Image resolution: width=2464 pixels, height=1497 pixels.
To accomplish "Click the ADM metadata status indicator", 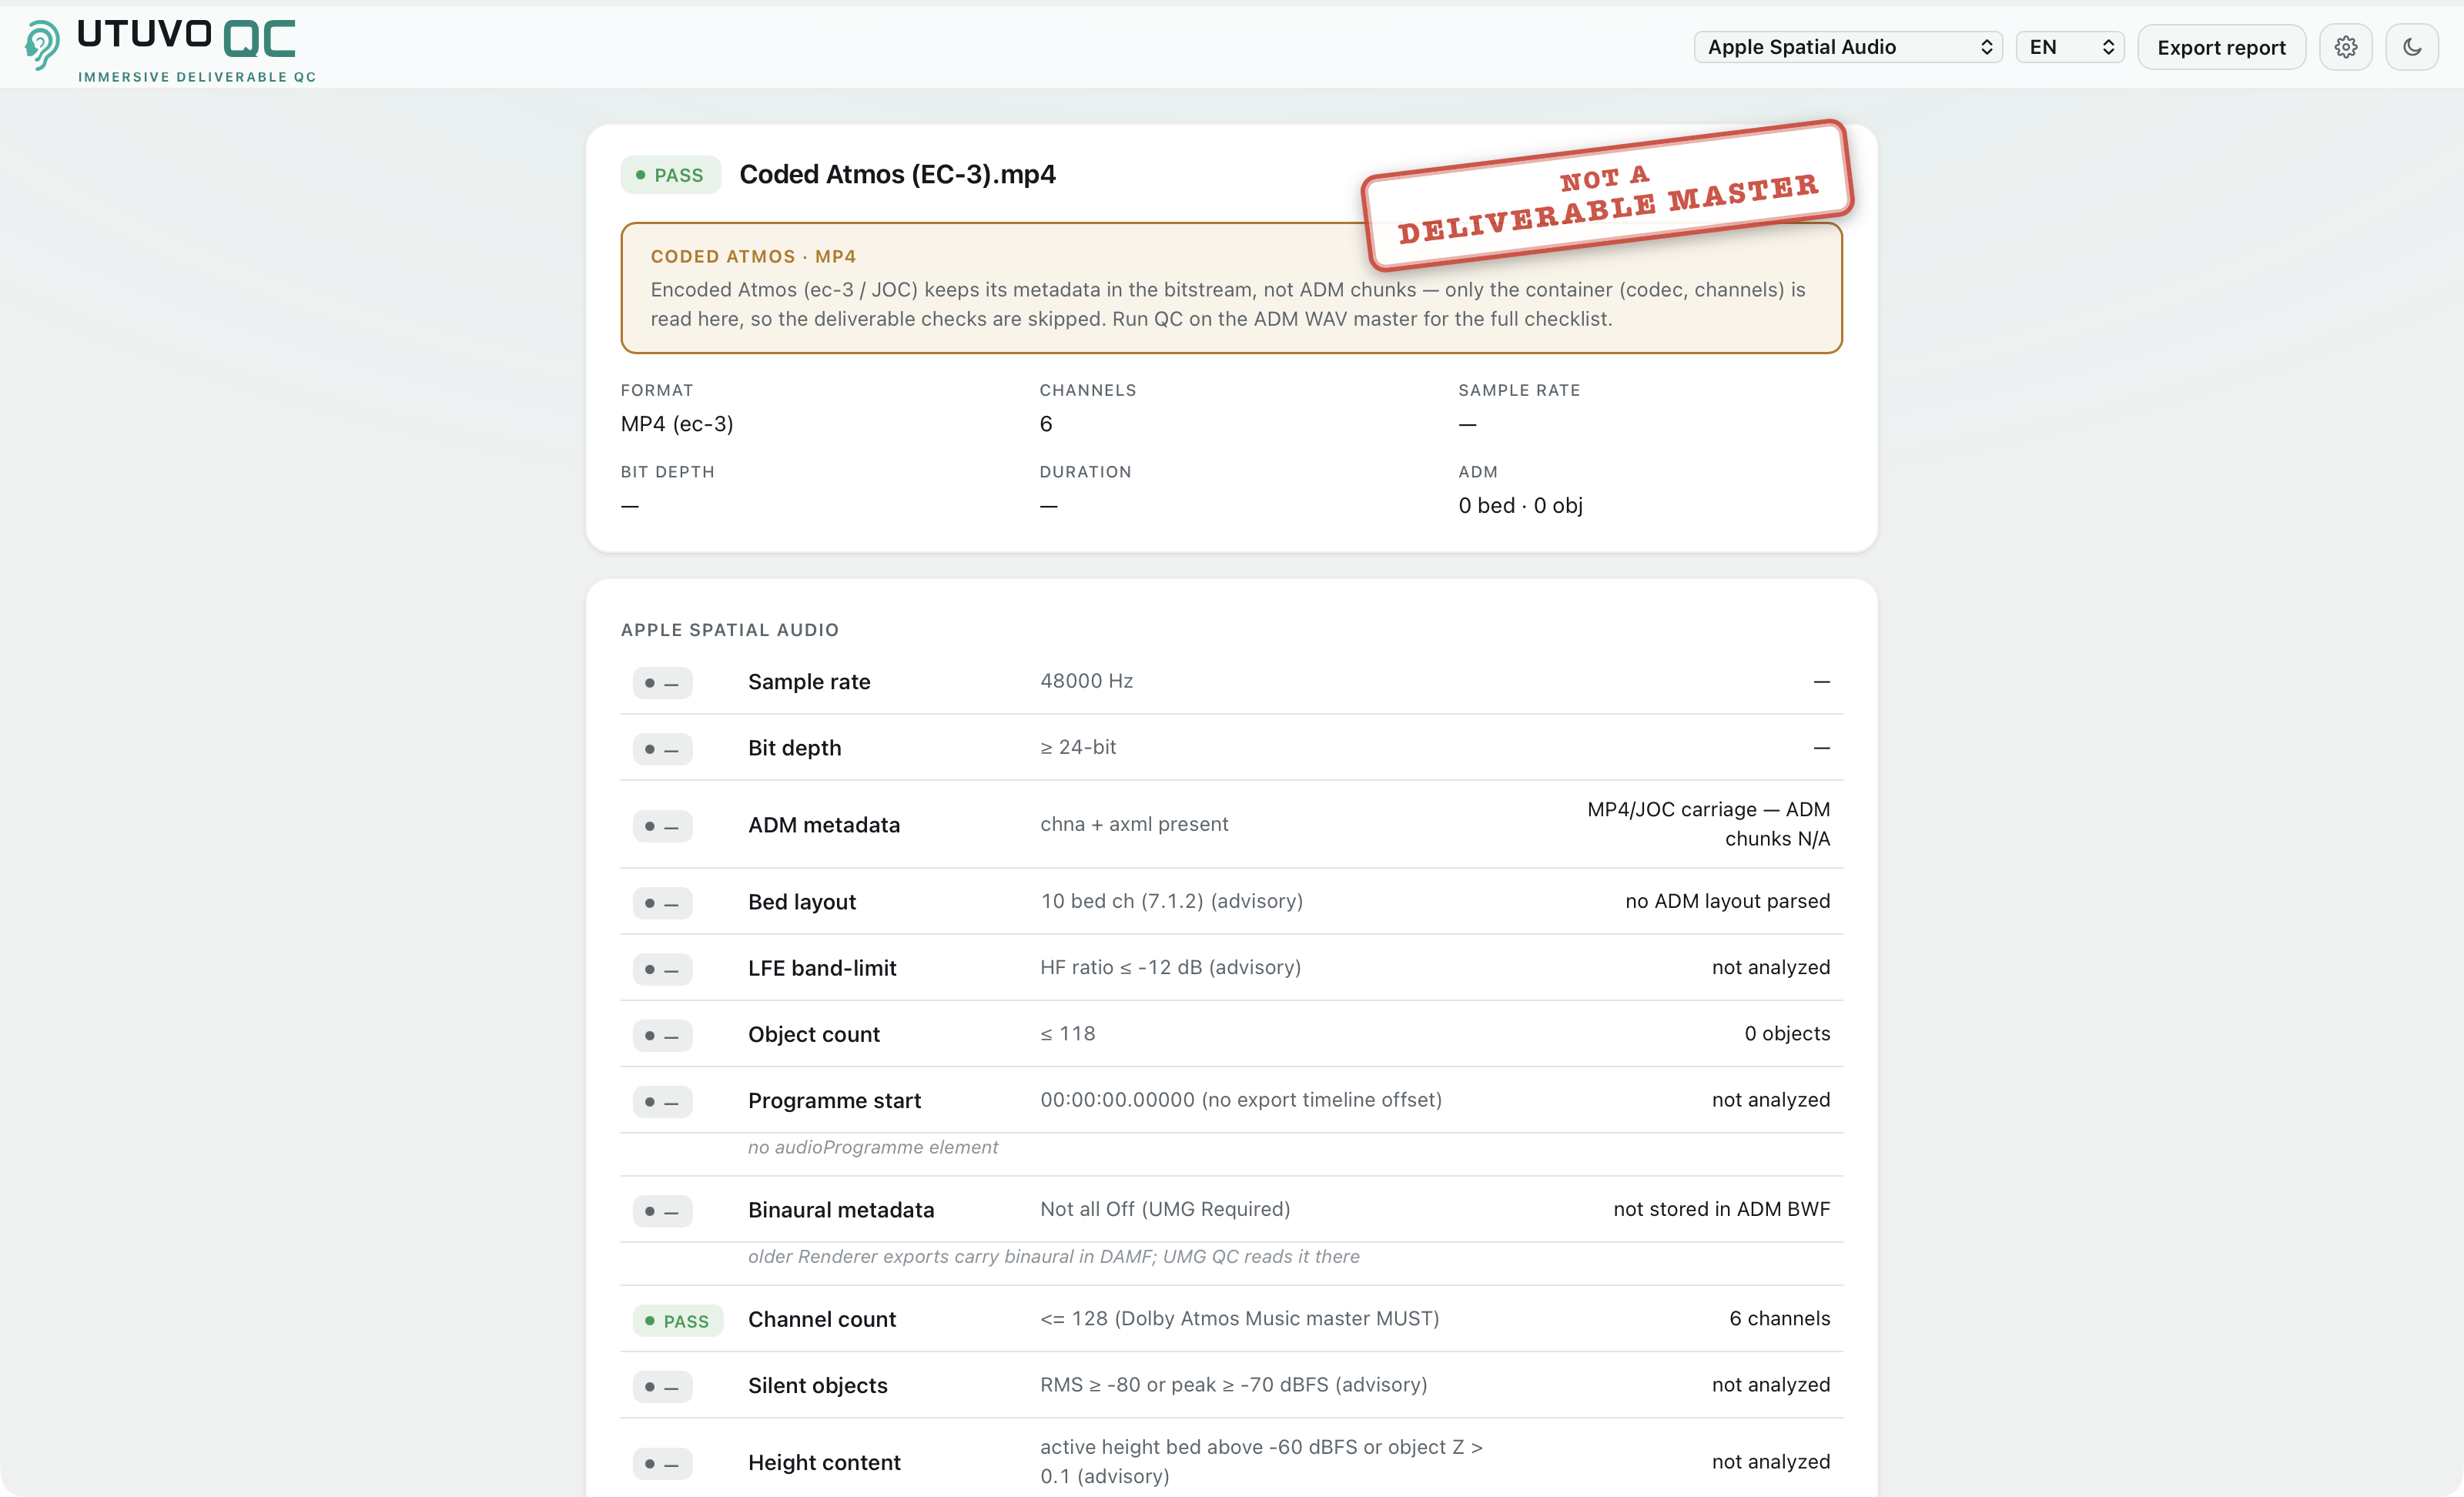I will tap(662, 826).
